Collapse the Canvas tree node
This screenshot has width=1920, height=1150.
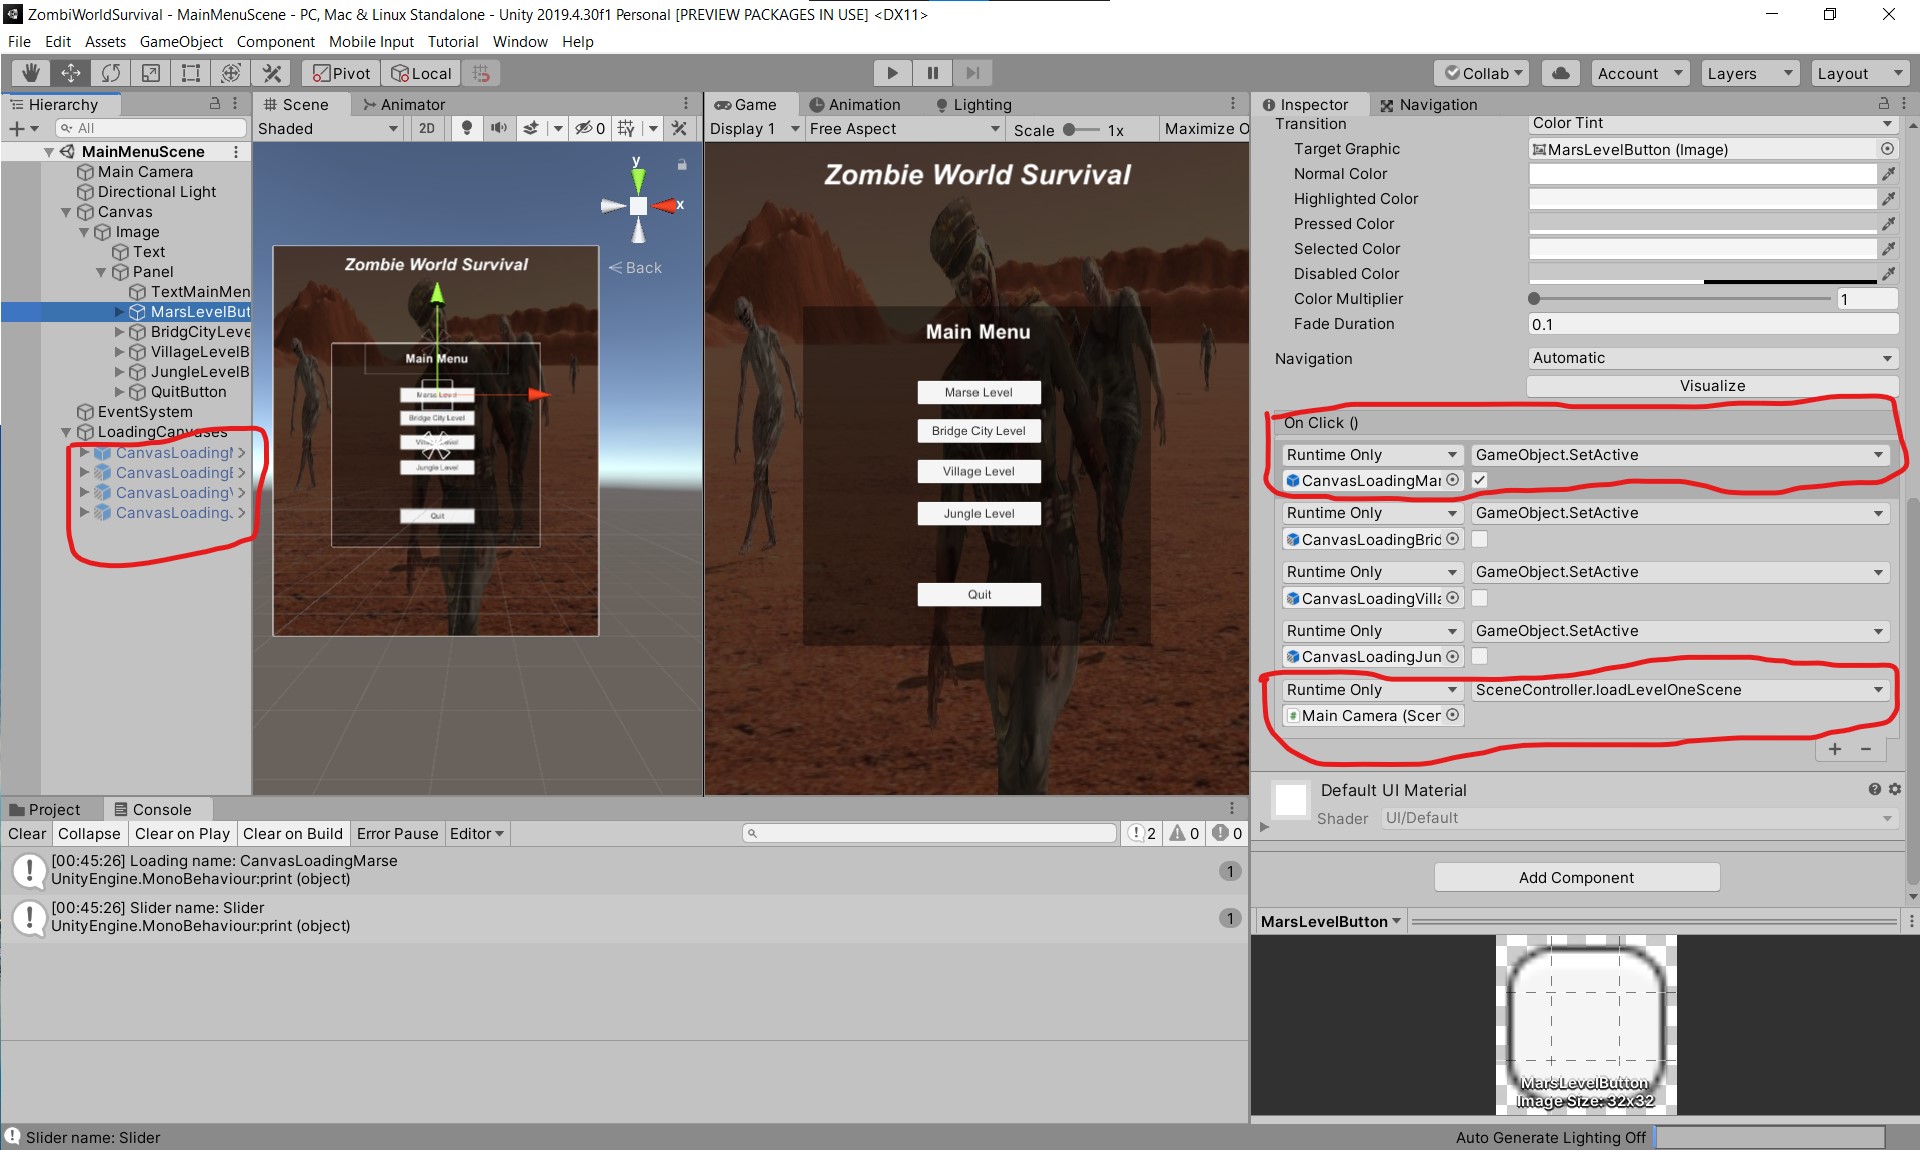66,212
